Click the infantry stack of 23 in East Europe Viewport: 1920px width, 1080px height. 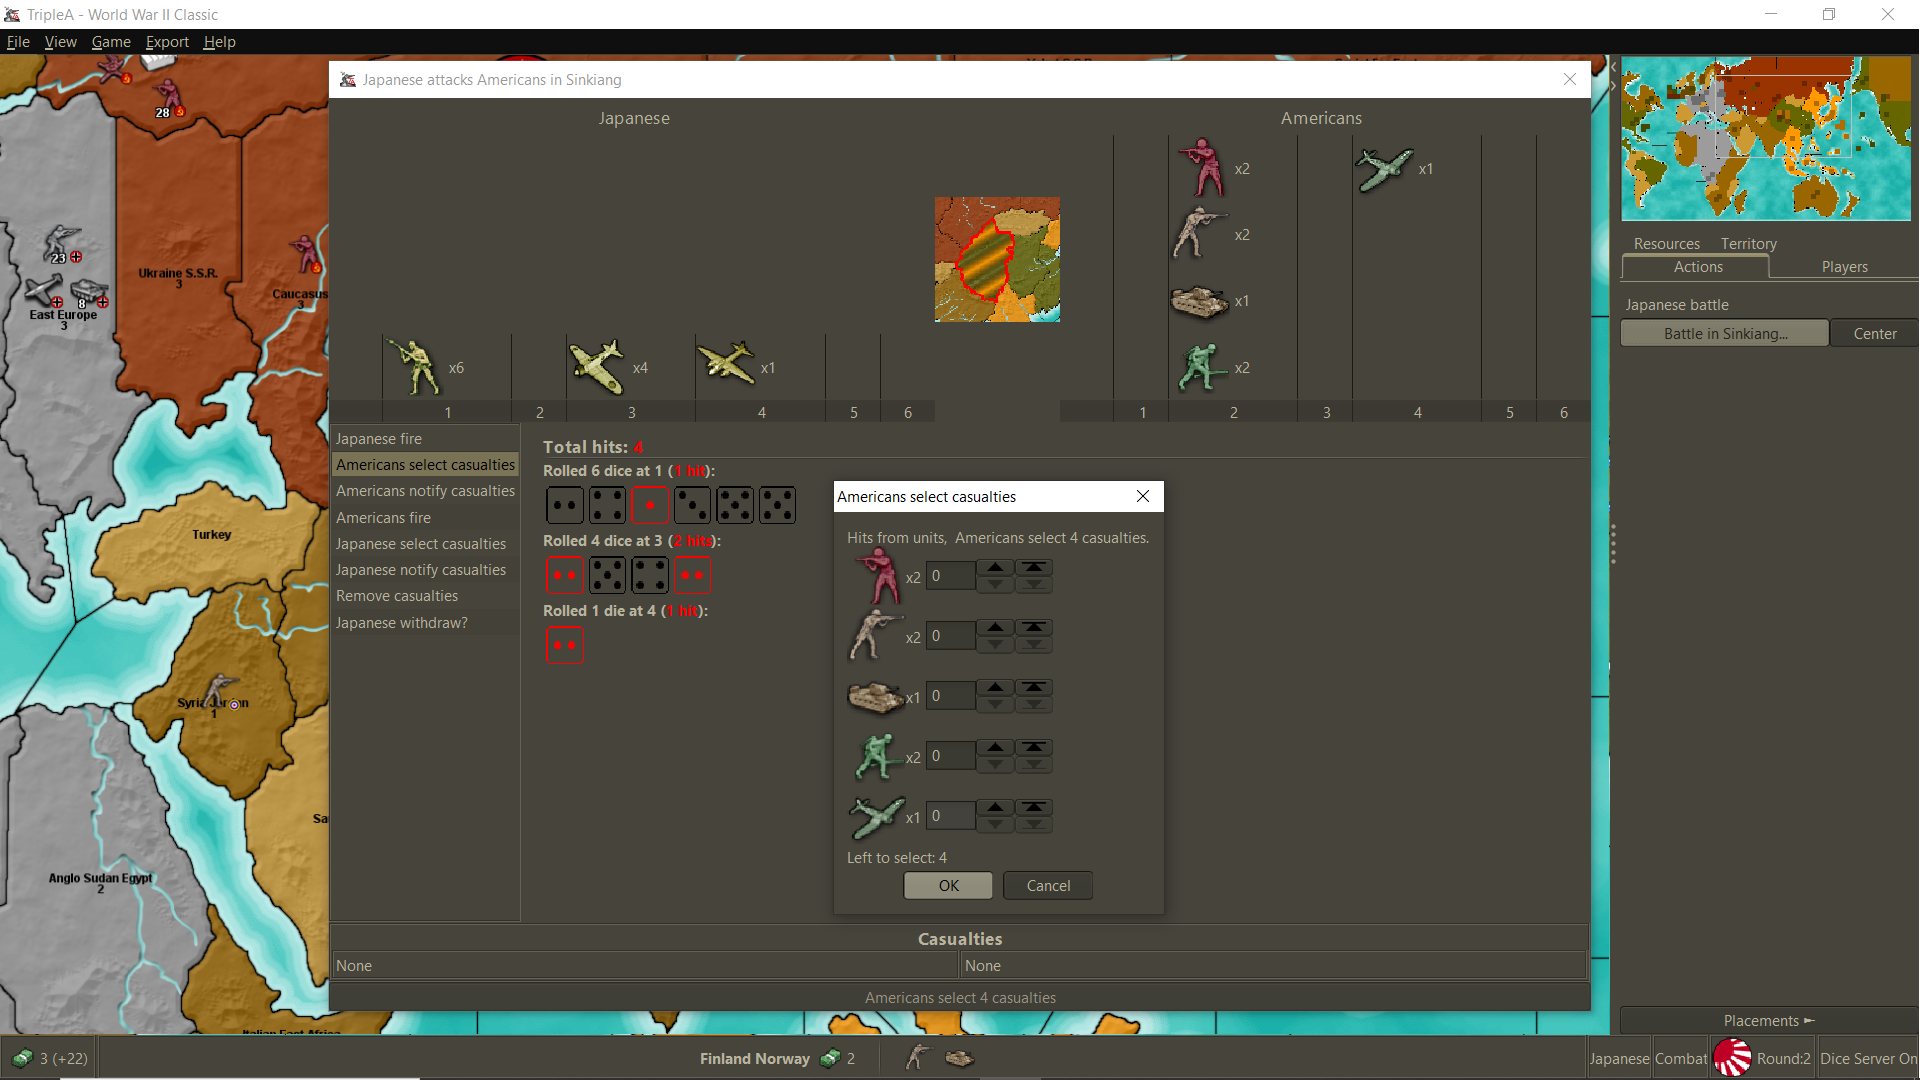point(62,243)
